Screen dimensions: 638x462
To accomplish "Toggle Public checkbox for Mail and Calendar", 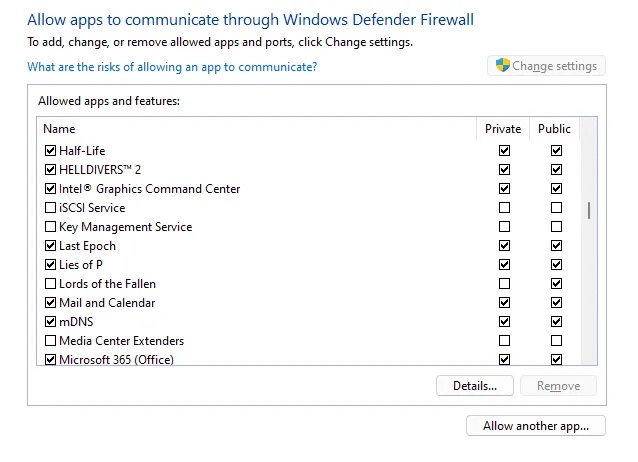I will 556,303.
